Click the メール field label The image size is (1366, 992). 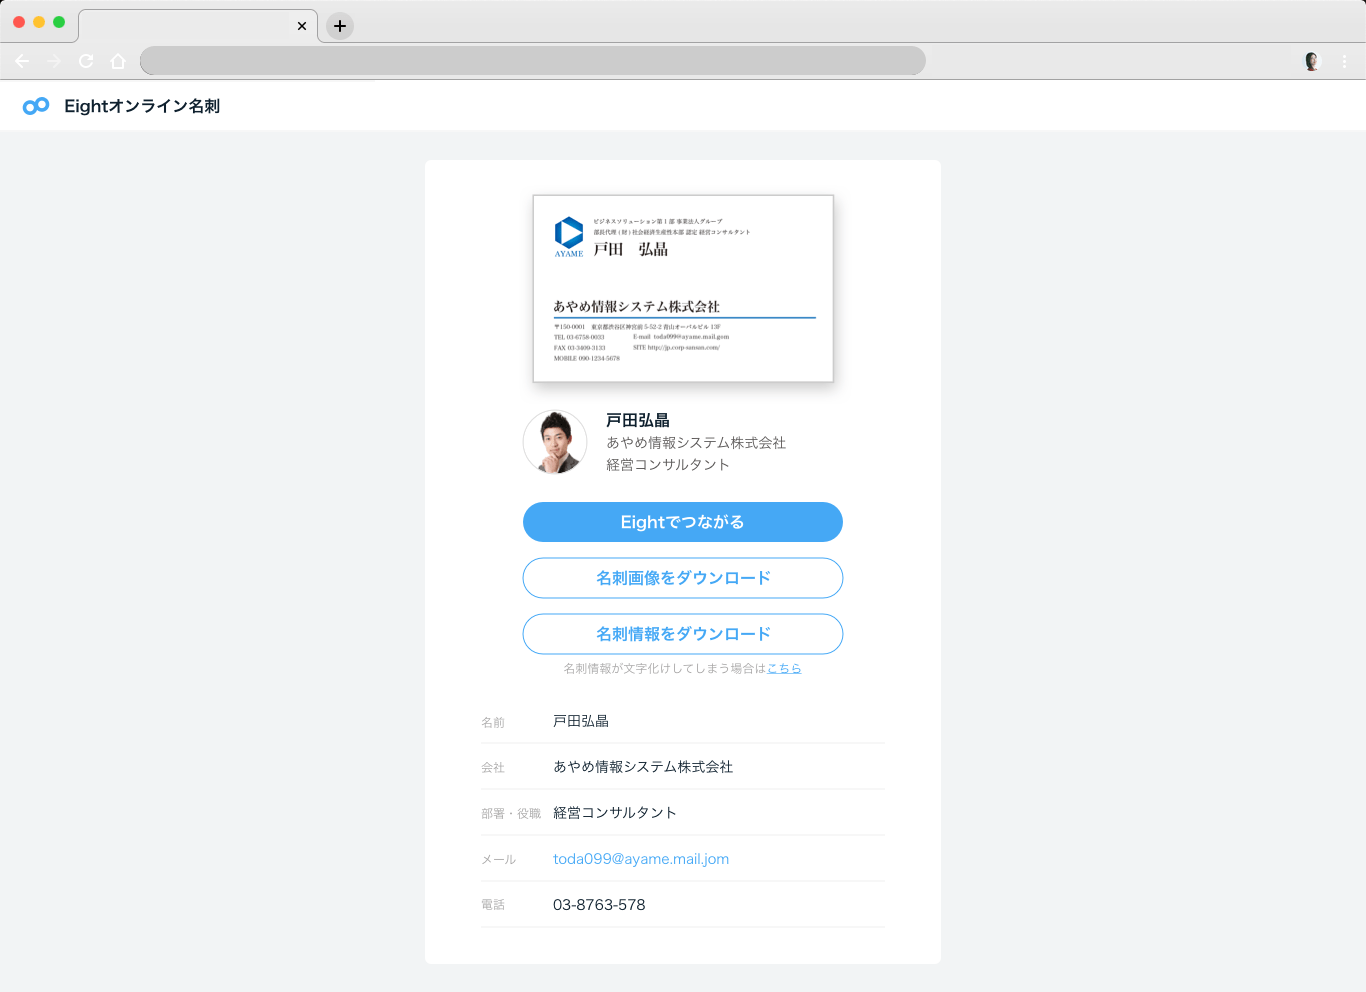coord(499,860)
